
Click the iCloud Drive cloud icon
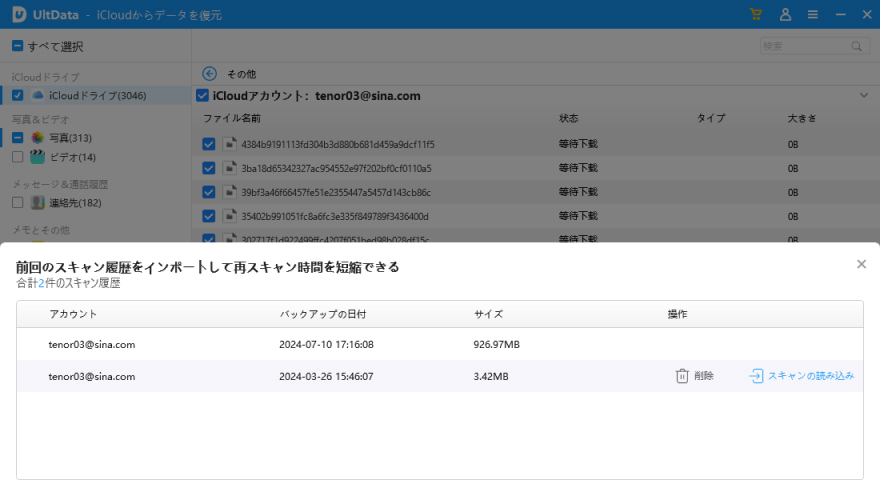[38, 95]
